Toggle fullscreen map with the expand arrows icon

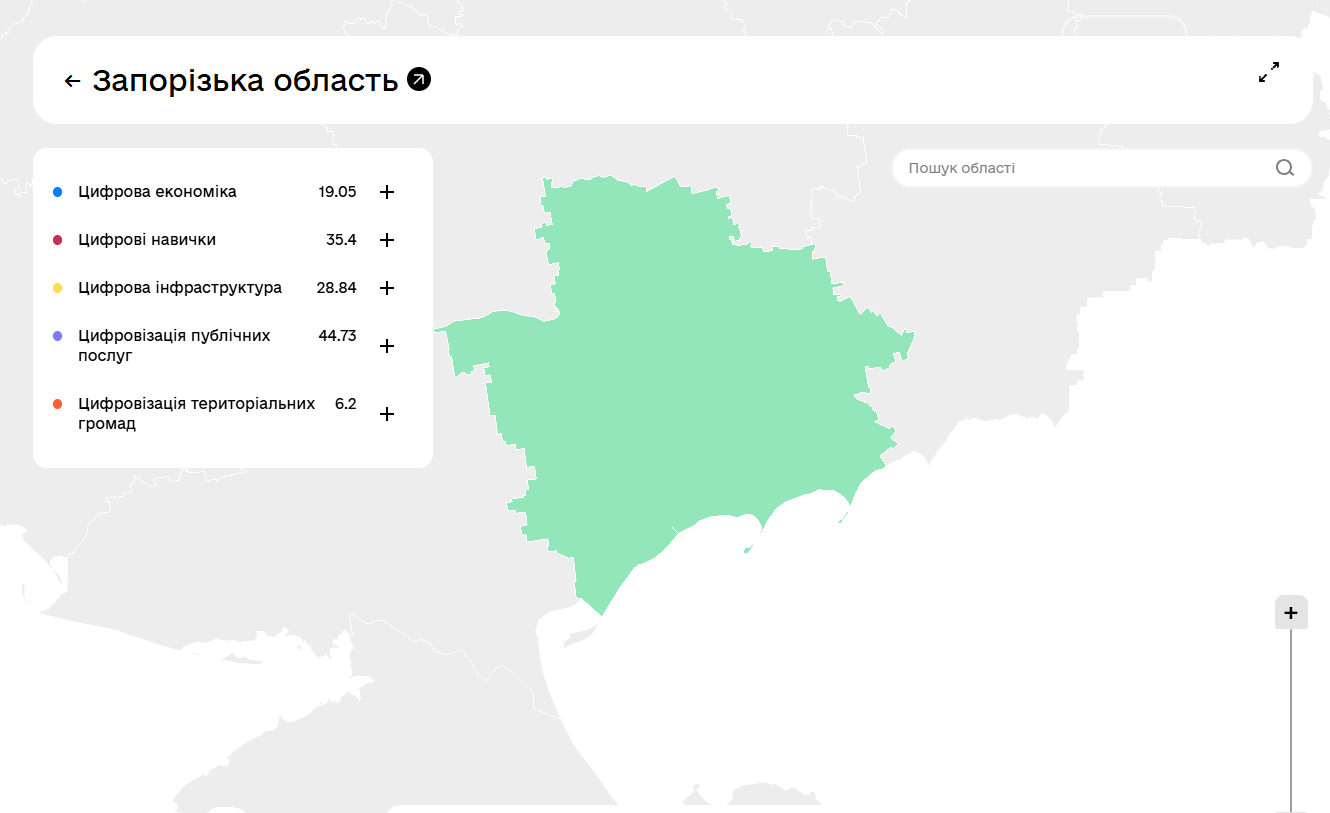click(1269, 72)
